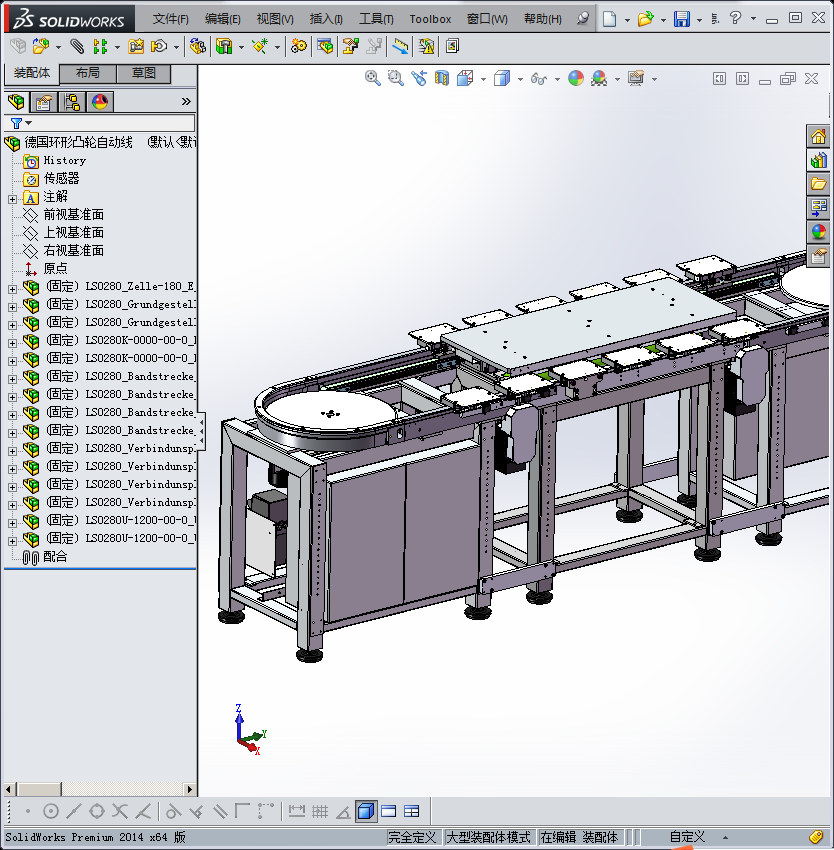Image resolution: width=834 pixels, height=850 pixels.
Task: Open File Explorer tab in task pane
Action: [x=819, y=184]
